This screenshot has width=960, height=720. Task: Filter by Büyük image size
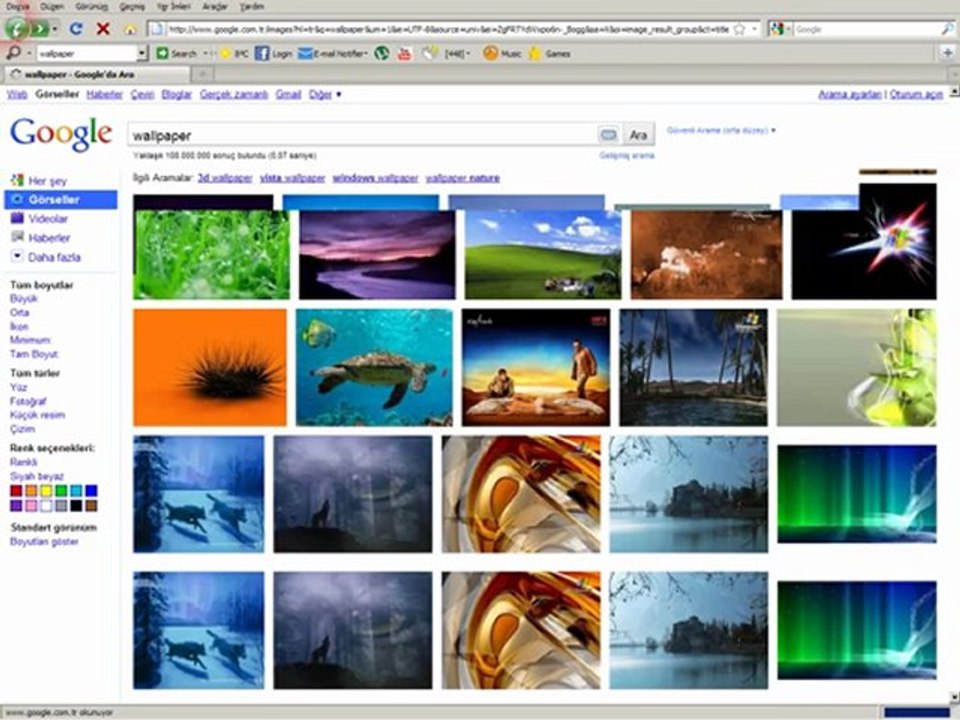(x=24, y=299)
